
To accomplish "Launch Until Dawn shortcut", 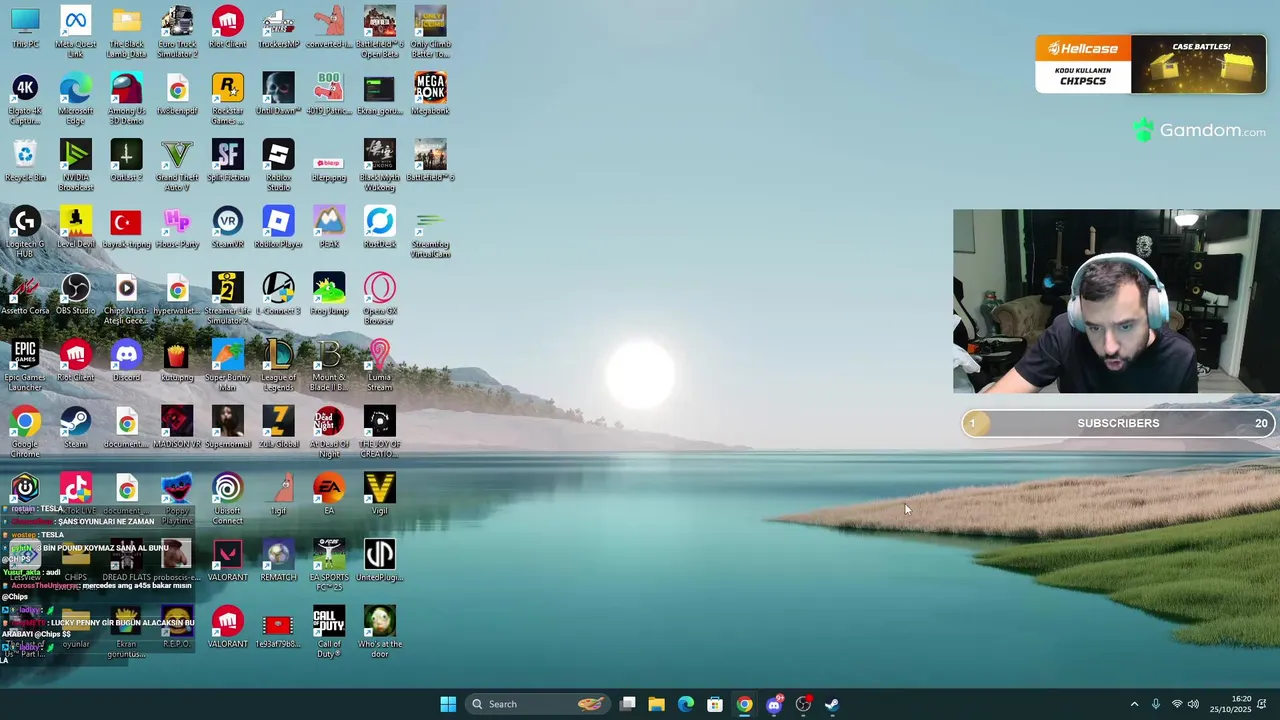I will pyautogui.click(x=278, y=95).
